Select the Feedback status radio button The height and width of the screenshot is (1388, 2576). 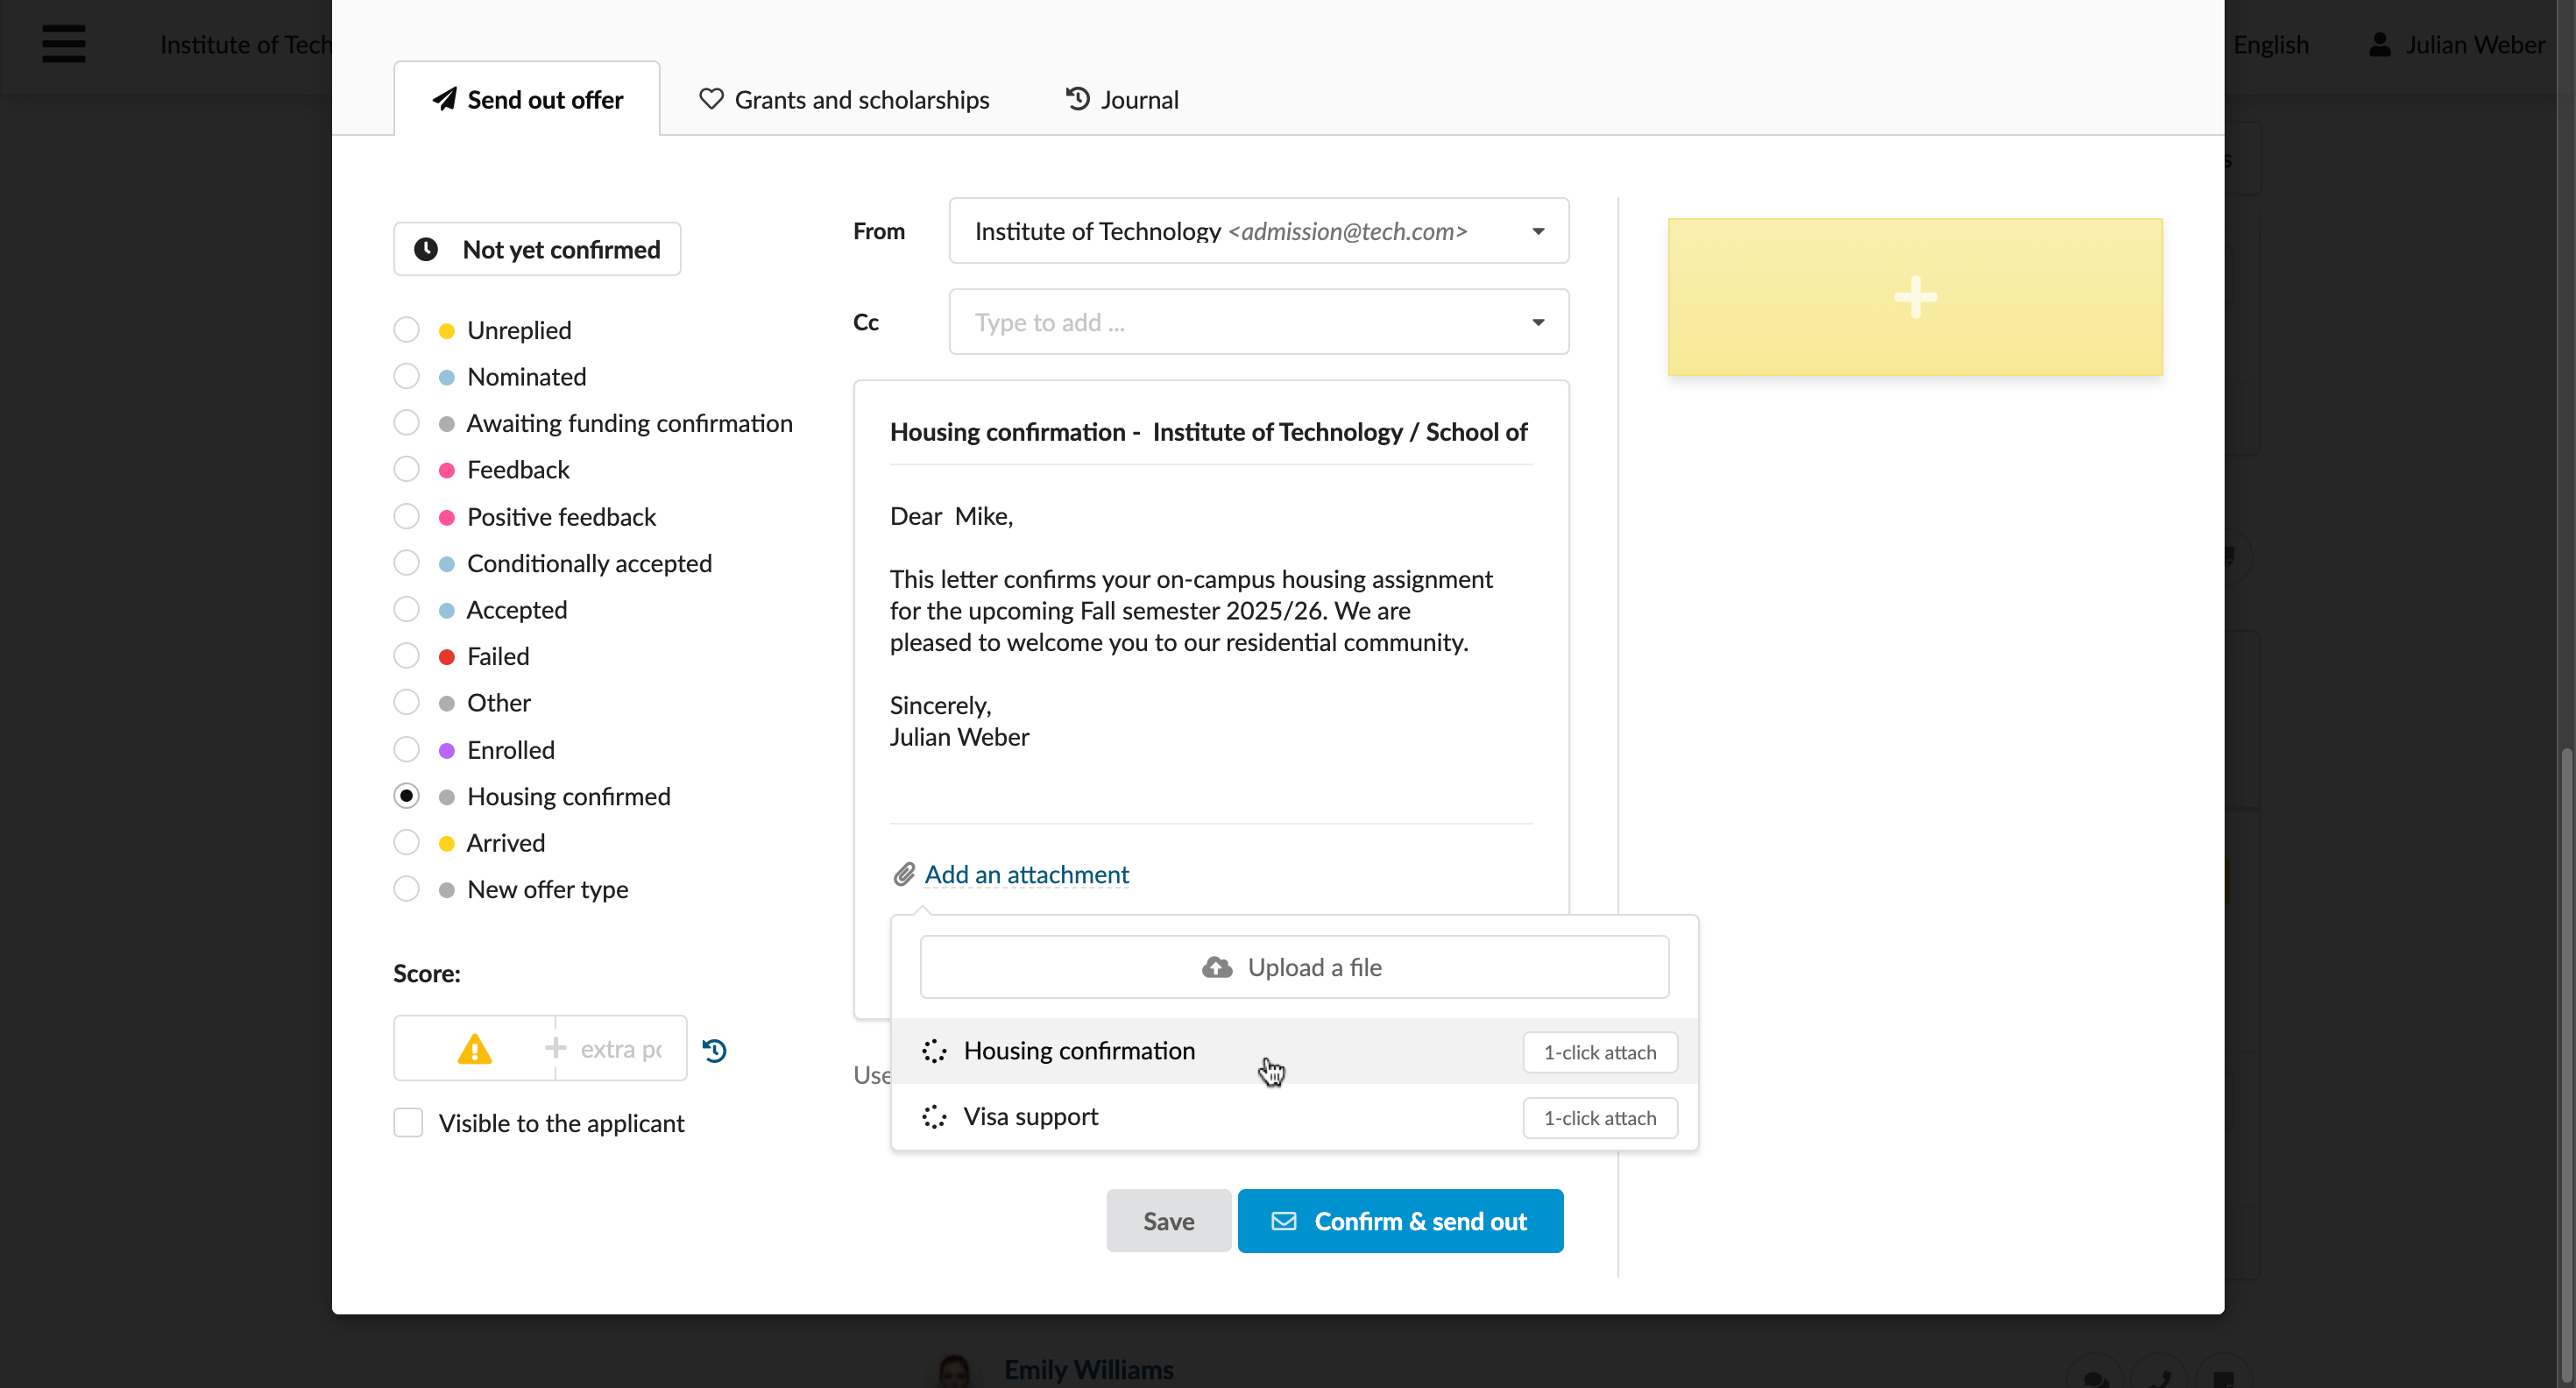[x=406, y=469]
